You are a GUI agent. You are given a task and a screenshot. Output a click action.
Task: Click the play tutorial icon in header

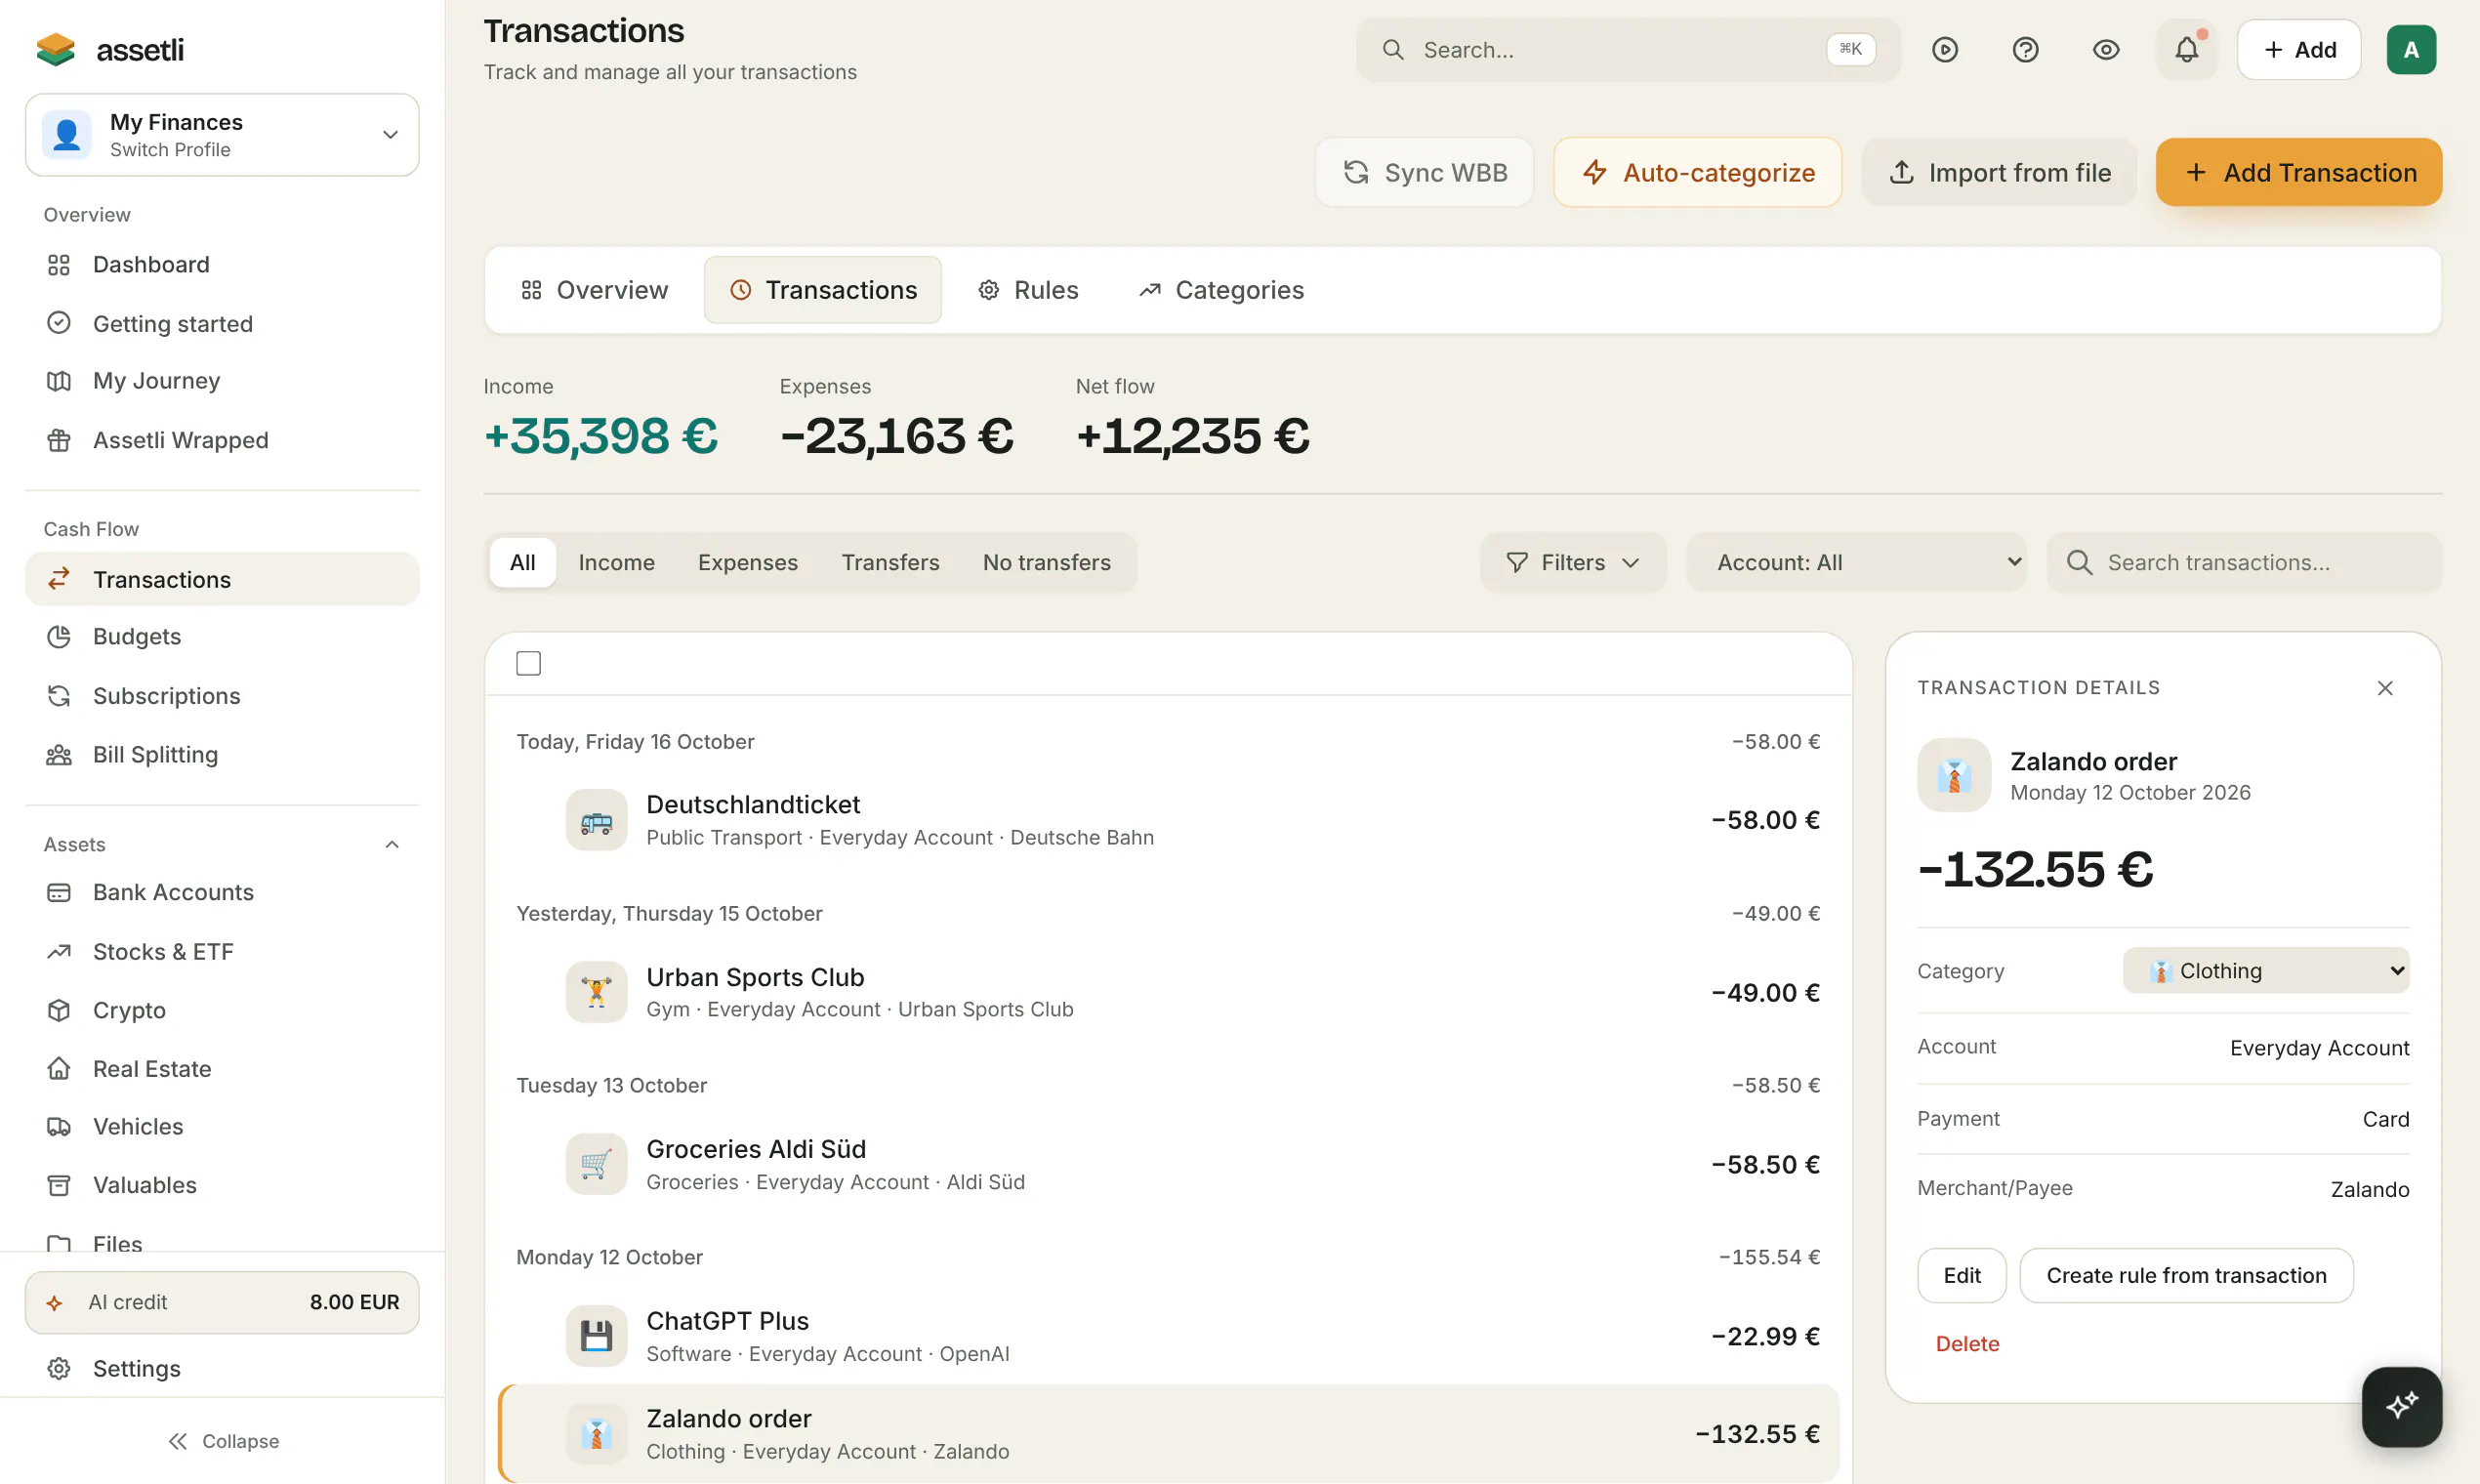(1944, 49)
